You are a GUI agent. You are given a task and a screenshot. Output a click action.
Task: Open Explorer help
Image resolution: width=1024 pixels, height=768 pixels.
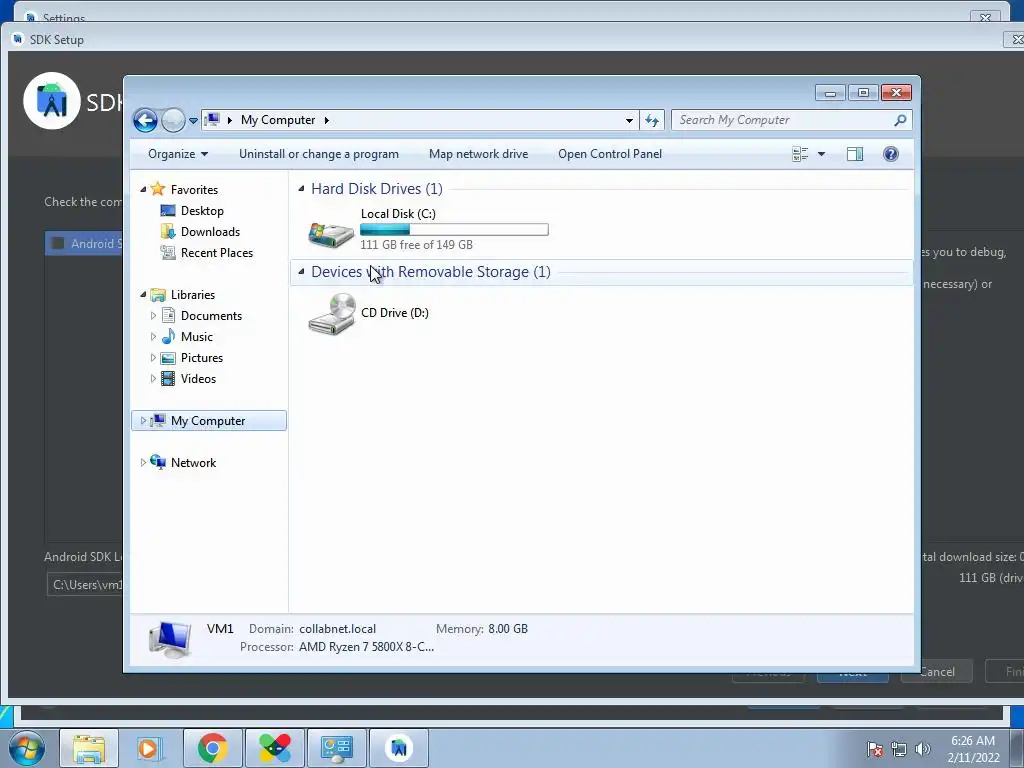tap(891, 154)
